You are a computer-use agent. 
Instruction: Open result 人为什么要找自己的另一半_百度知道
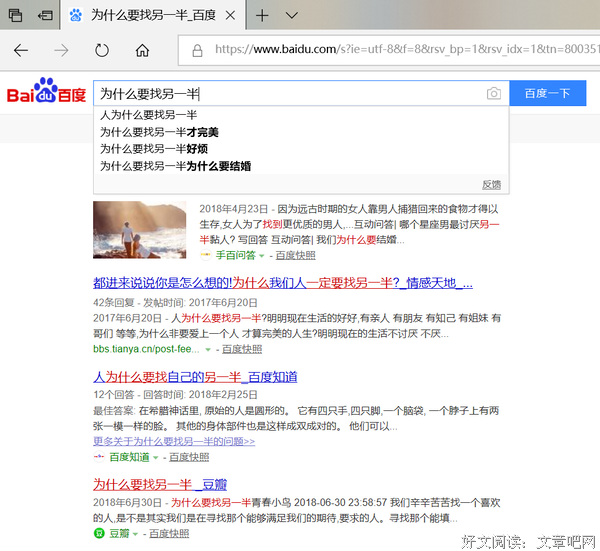tap(195, 377)
